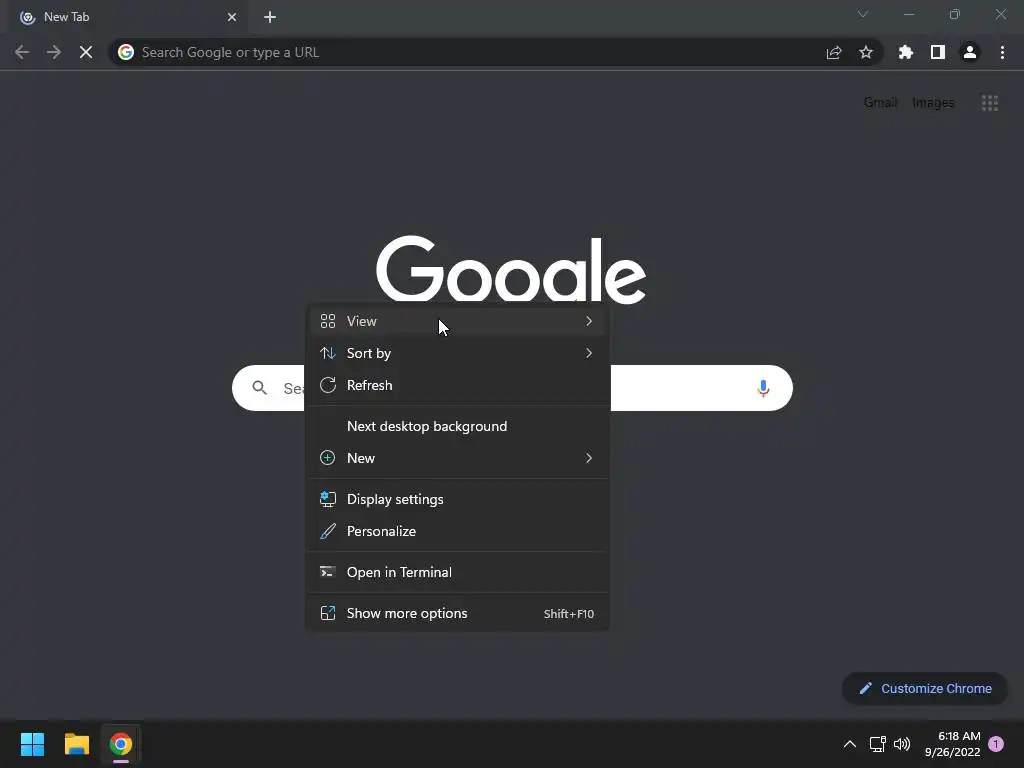Screen dimensions: 1024x768
Task: Choose Personalize in the context menu
Action: [x=457, y=532]
